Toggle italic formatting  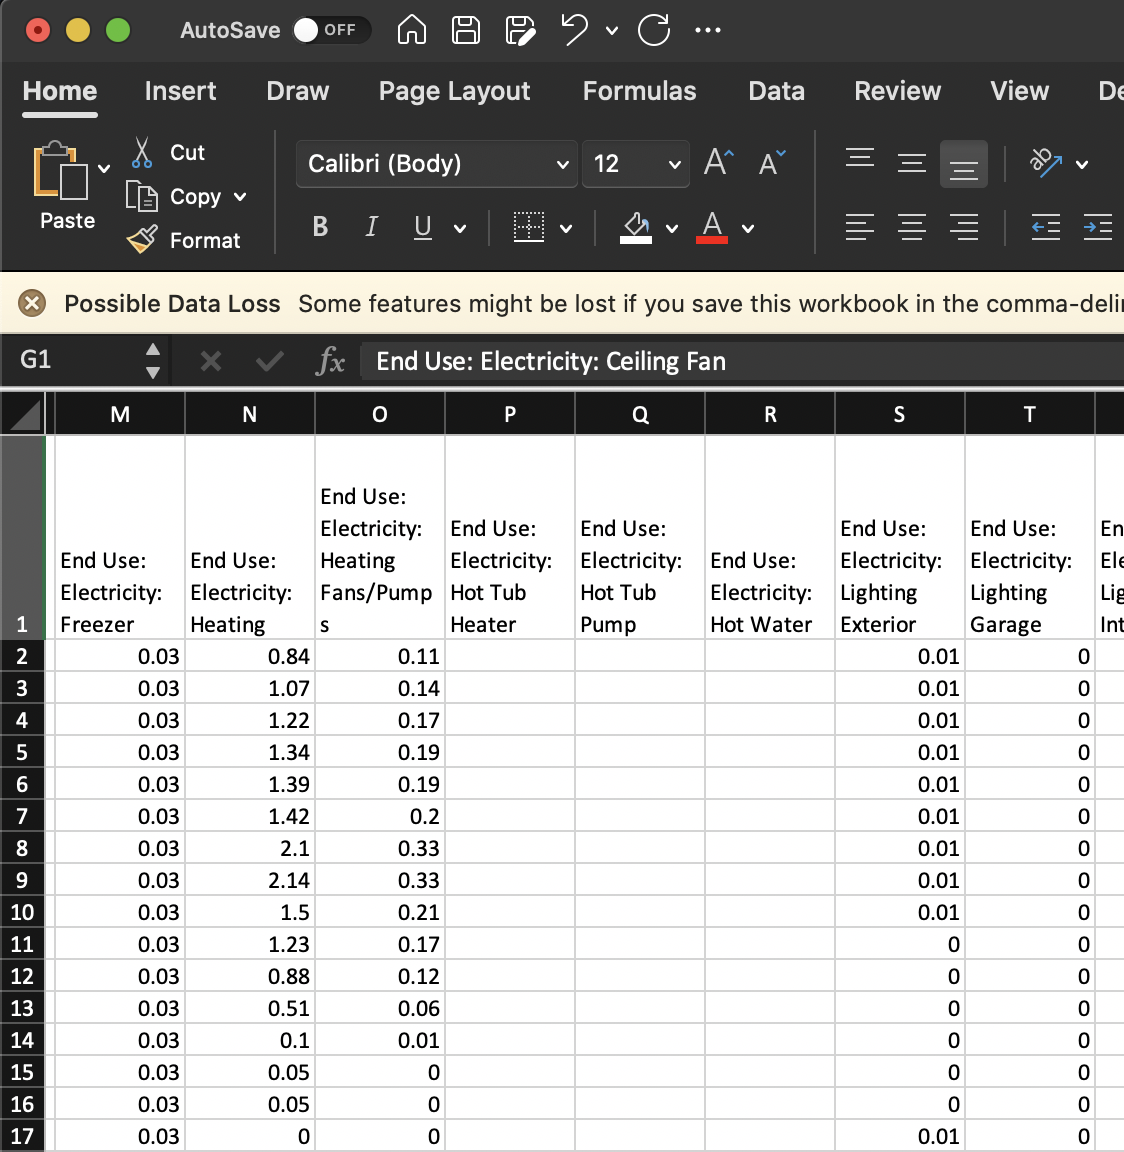371,227
